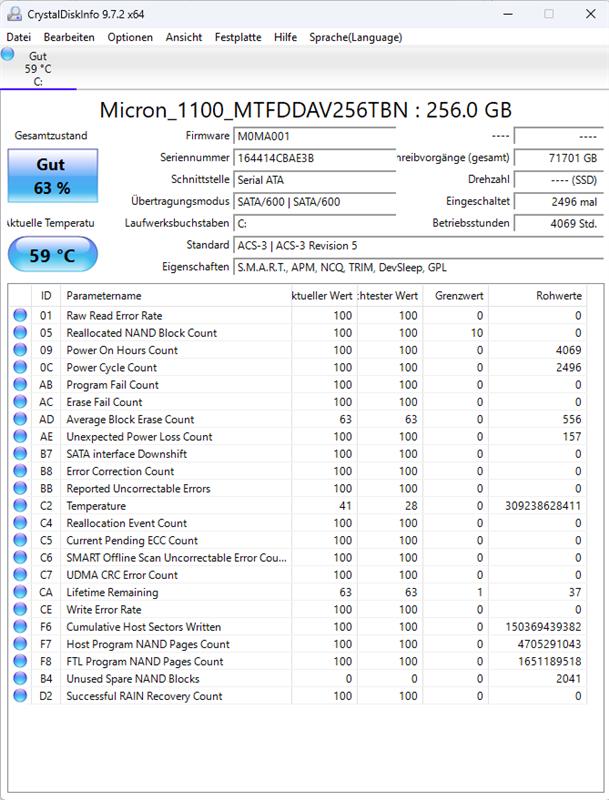Click status icon for Unexpected Power Loss Count
Viewport: 609px width, 800px height.
20,437
